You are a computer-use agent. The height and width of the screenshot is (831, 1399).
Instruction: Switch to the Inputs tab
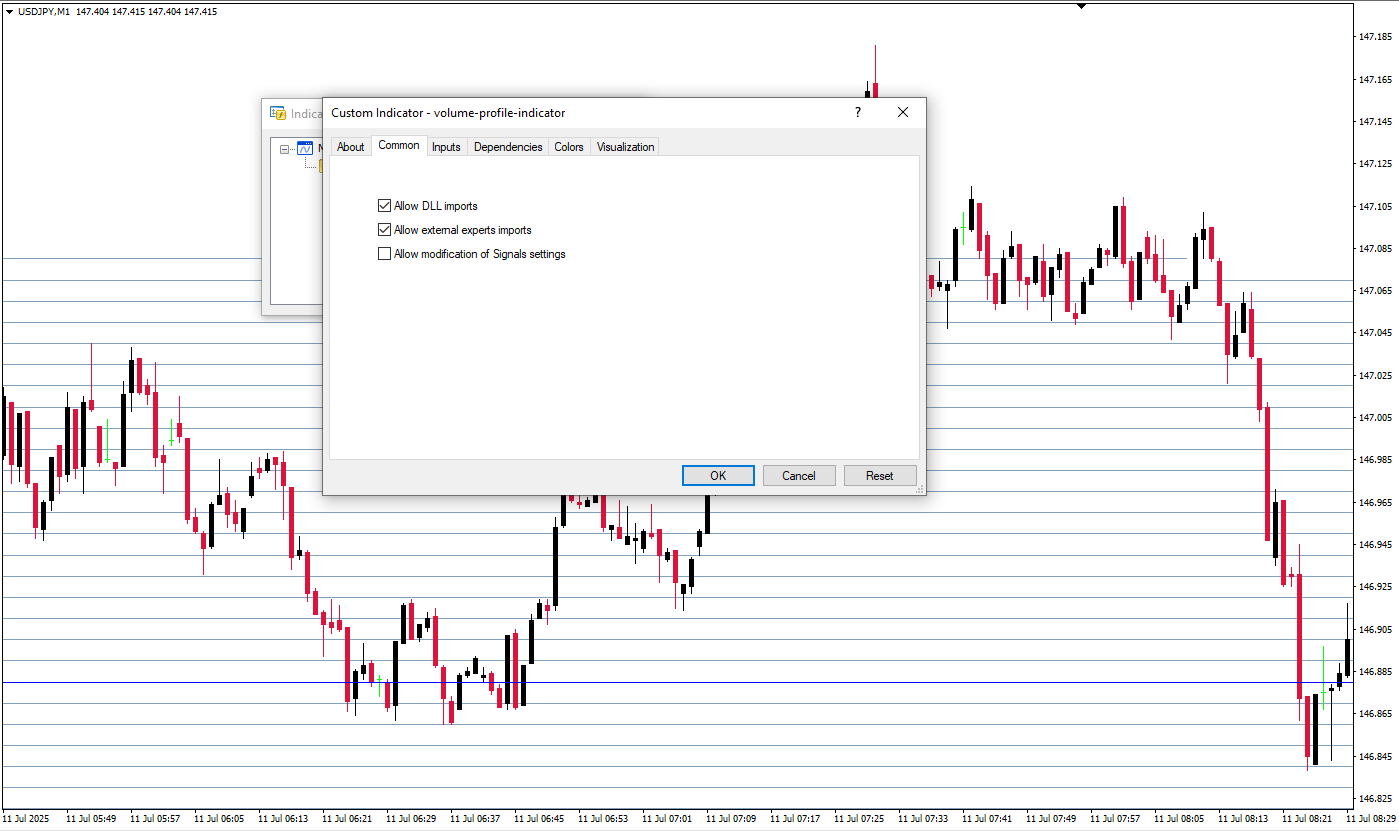[x=446, y=147]
